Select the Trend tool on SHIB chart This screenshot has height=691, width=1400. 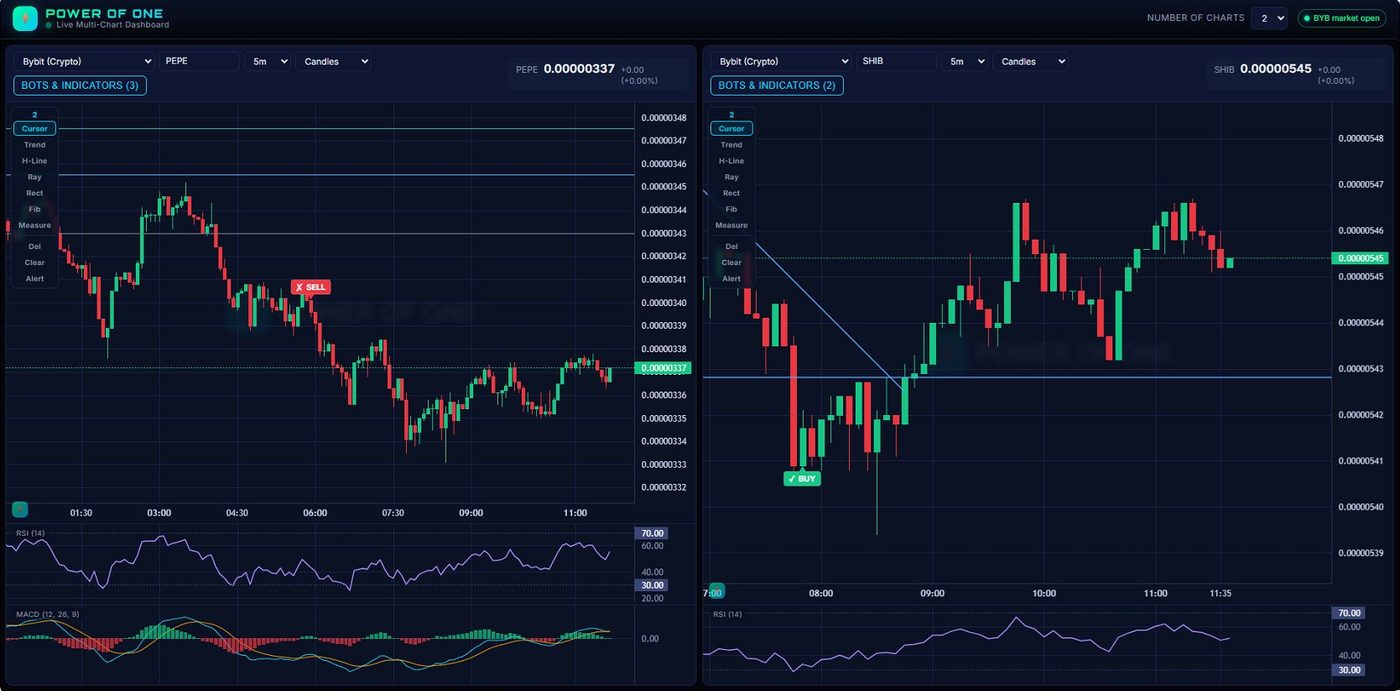tap(732, 145)
